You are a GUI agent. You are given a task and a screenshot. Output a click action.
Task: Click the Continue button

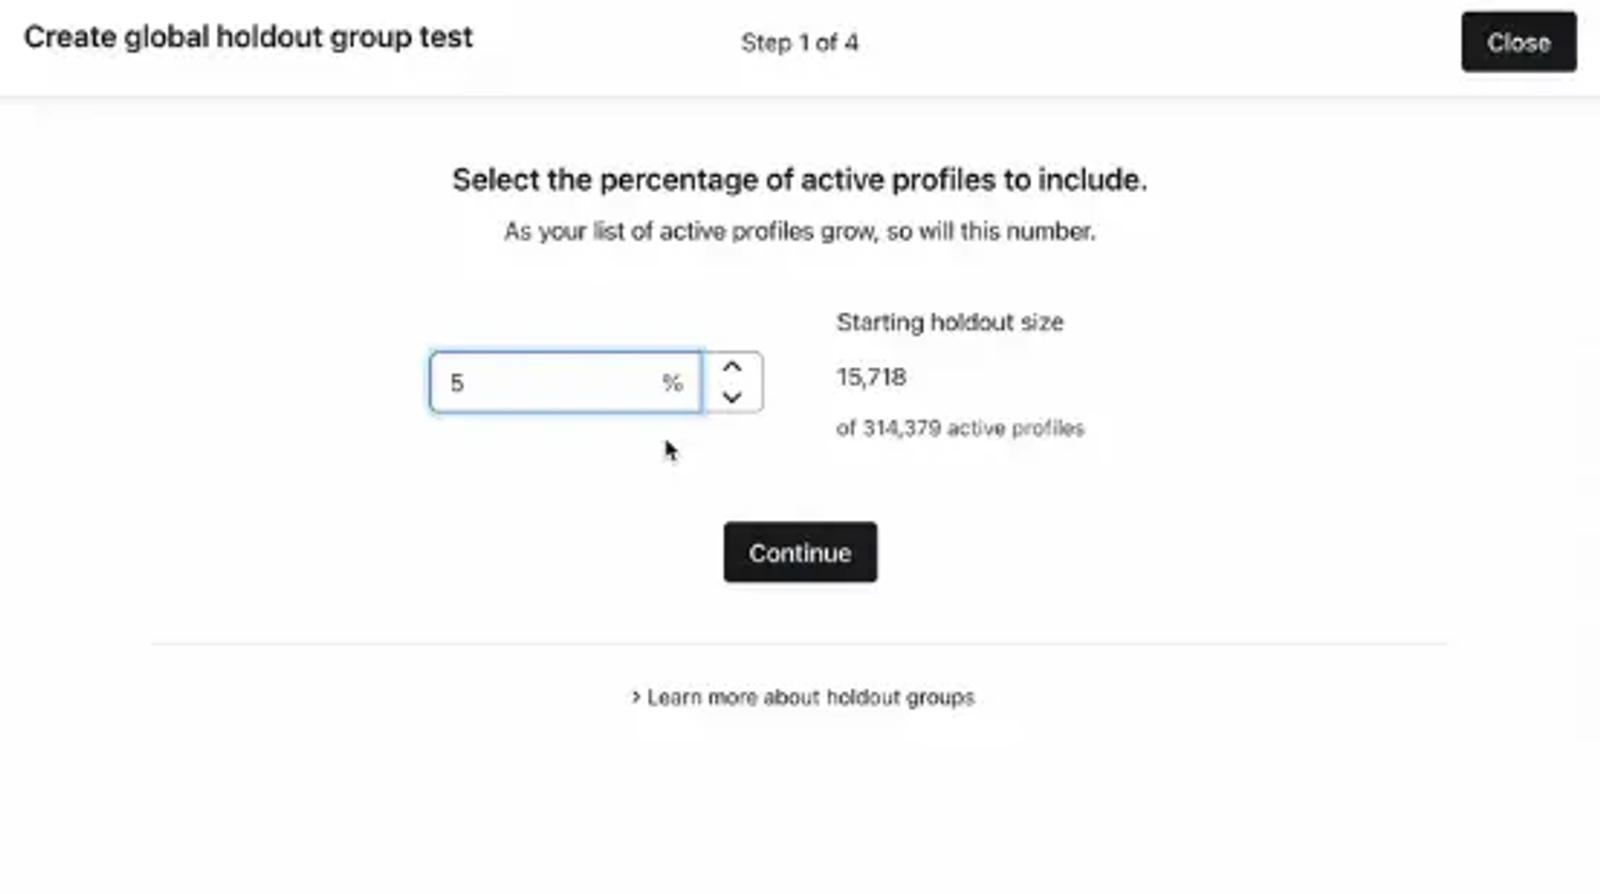800,552
